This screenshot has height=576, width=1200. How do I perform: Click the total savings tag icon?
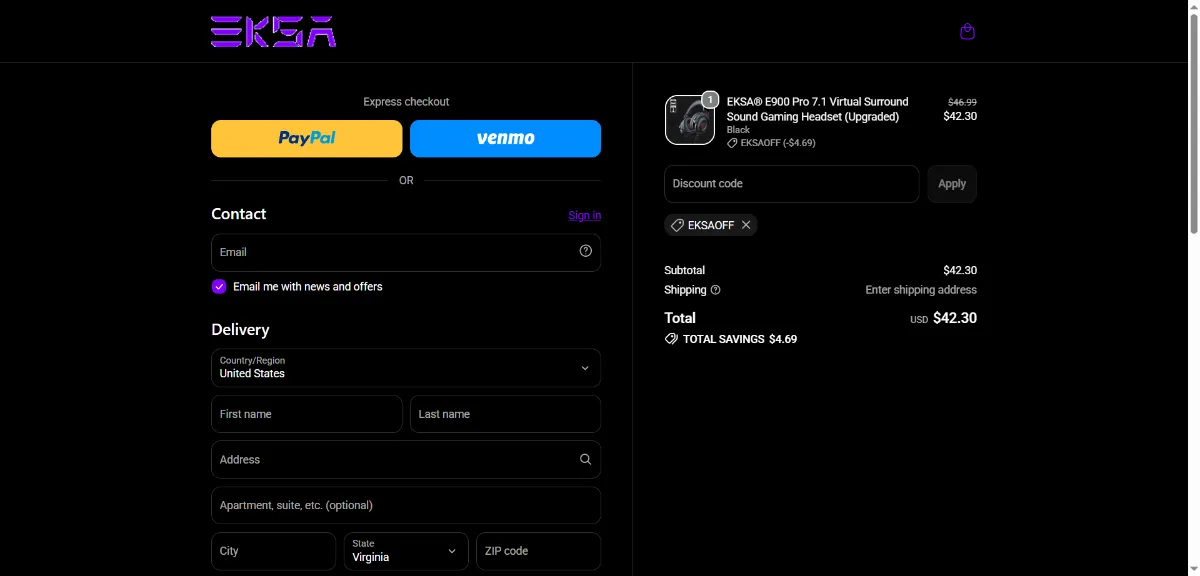pyautogui.click(x=671, y=339)
